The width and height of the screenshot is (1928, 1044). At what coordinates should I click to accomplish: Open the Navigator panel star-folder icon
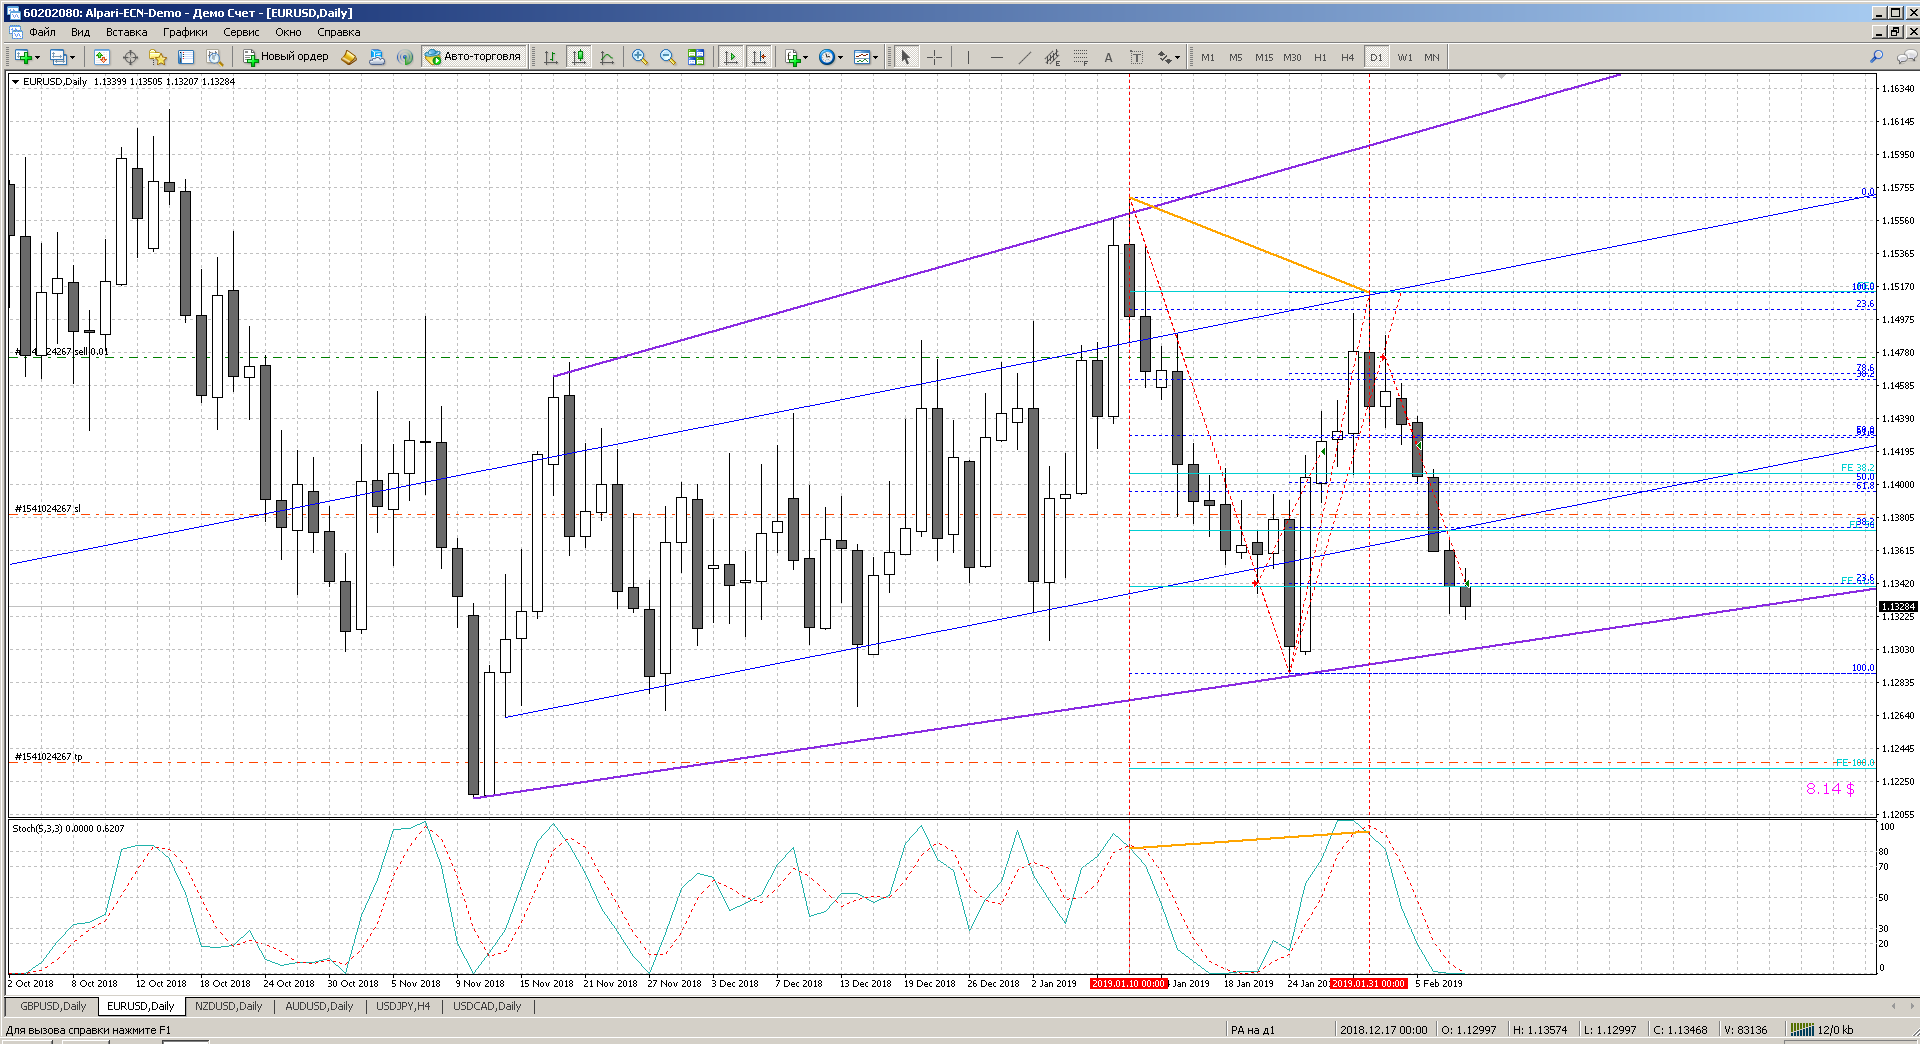click(158, 57)
